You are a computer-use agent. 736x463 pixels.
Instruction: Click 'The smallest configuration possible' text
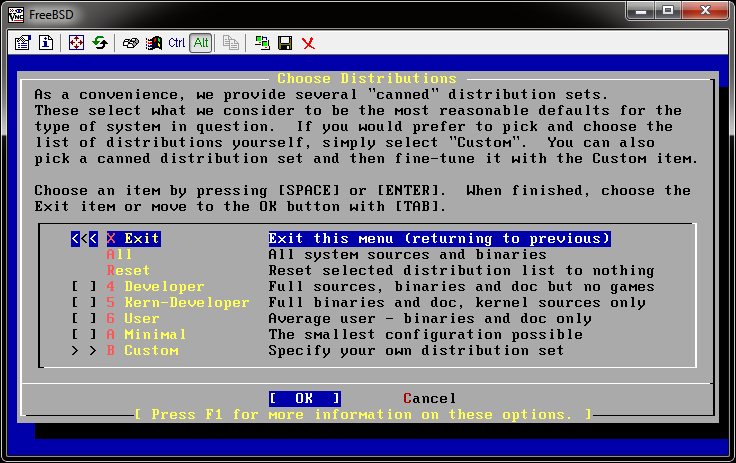pyautogui.click(x=426, y=334)
